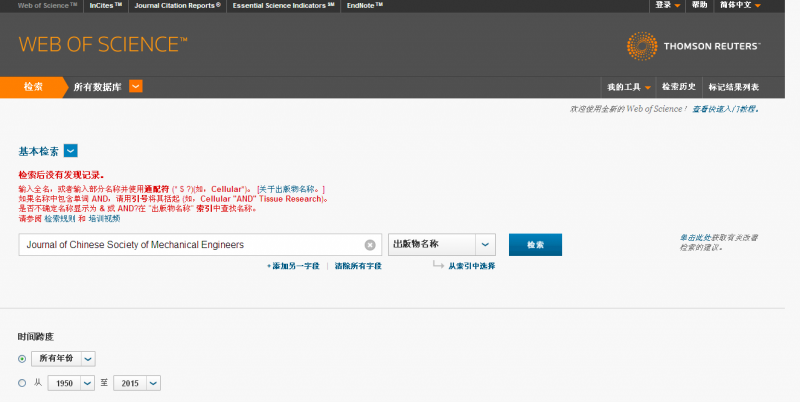The width and height of the screenshot is (800, 402).
Task: Clear the search text with the X icon
Action: [370, 245]
